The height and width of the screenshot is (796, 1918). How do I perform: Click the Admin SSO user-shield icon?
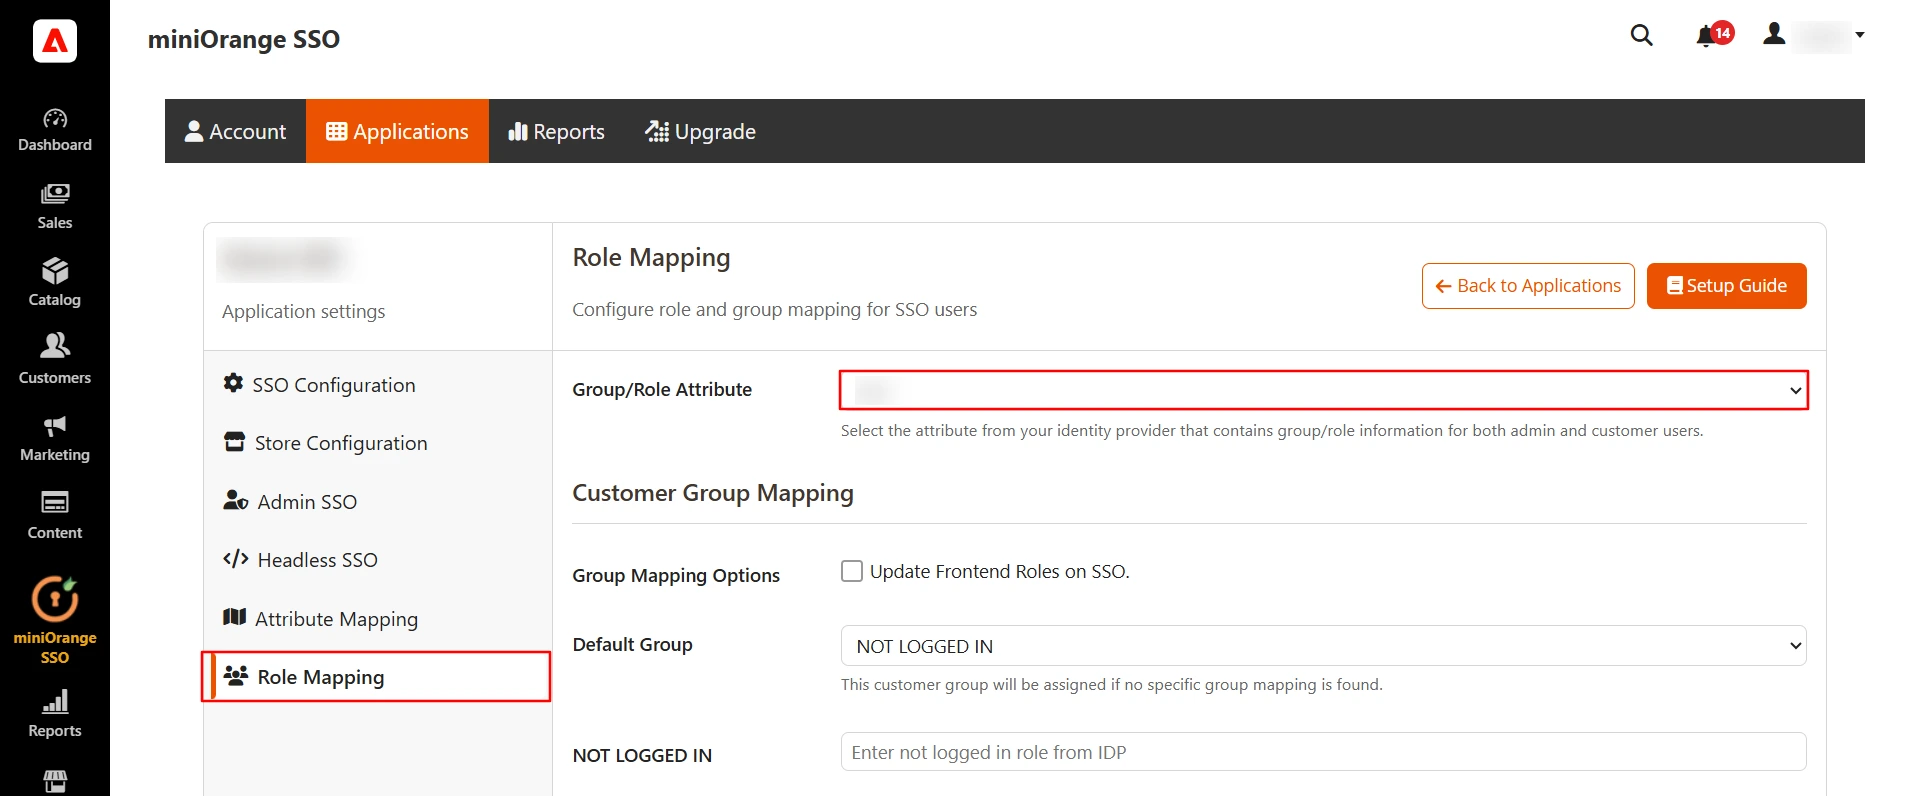[236, 500]
